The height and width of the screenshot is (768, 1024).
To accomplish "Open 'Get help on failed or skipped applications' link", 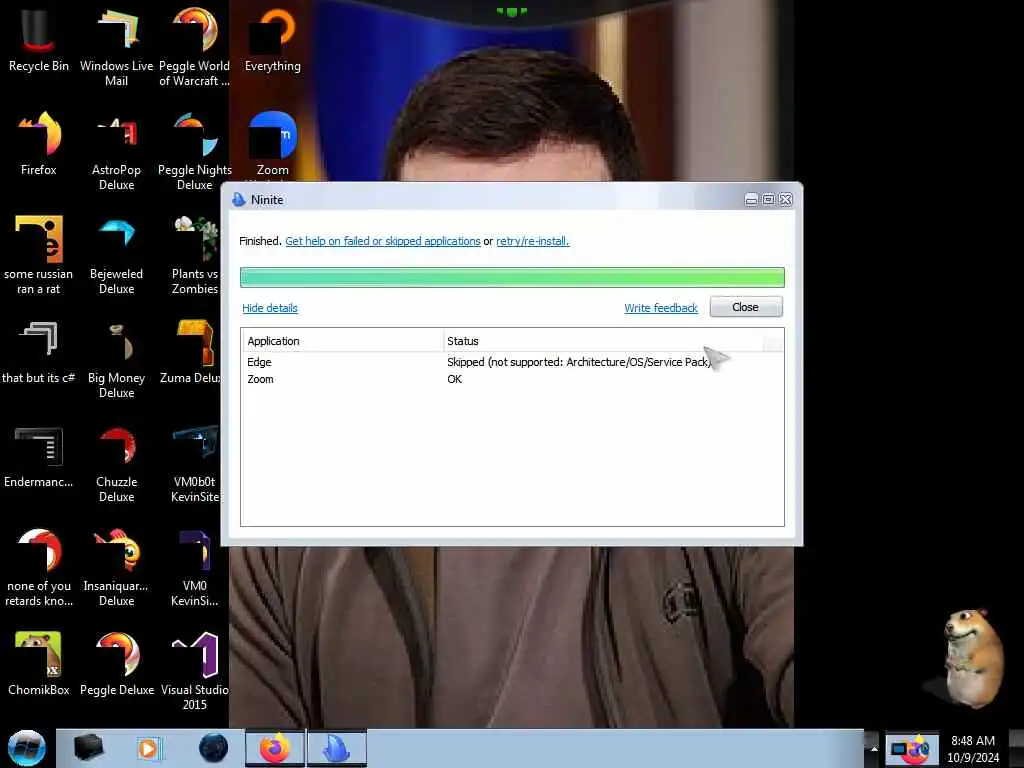I will pyautogui.click(x=383, y=241).
